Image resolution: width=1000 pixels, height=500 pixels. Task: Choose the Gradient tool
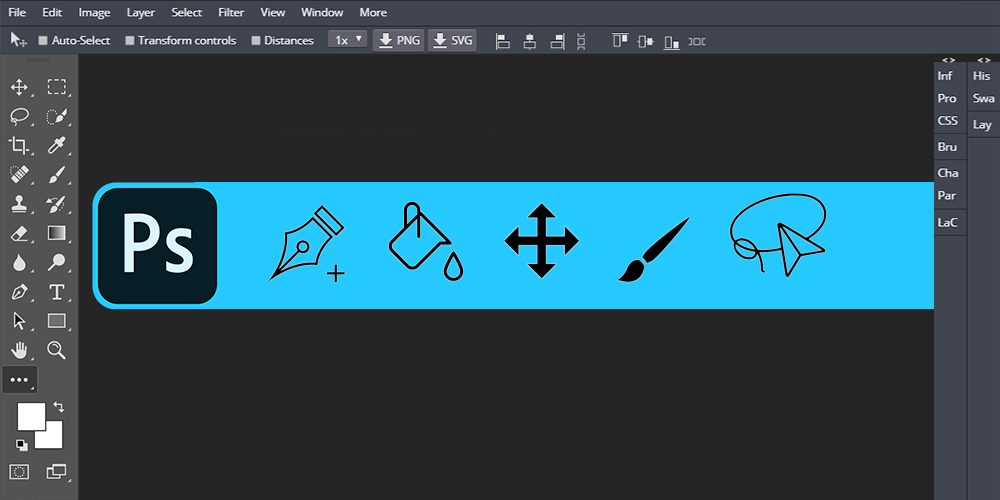tap(57, 233)
